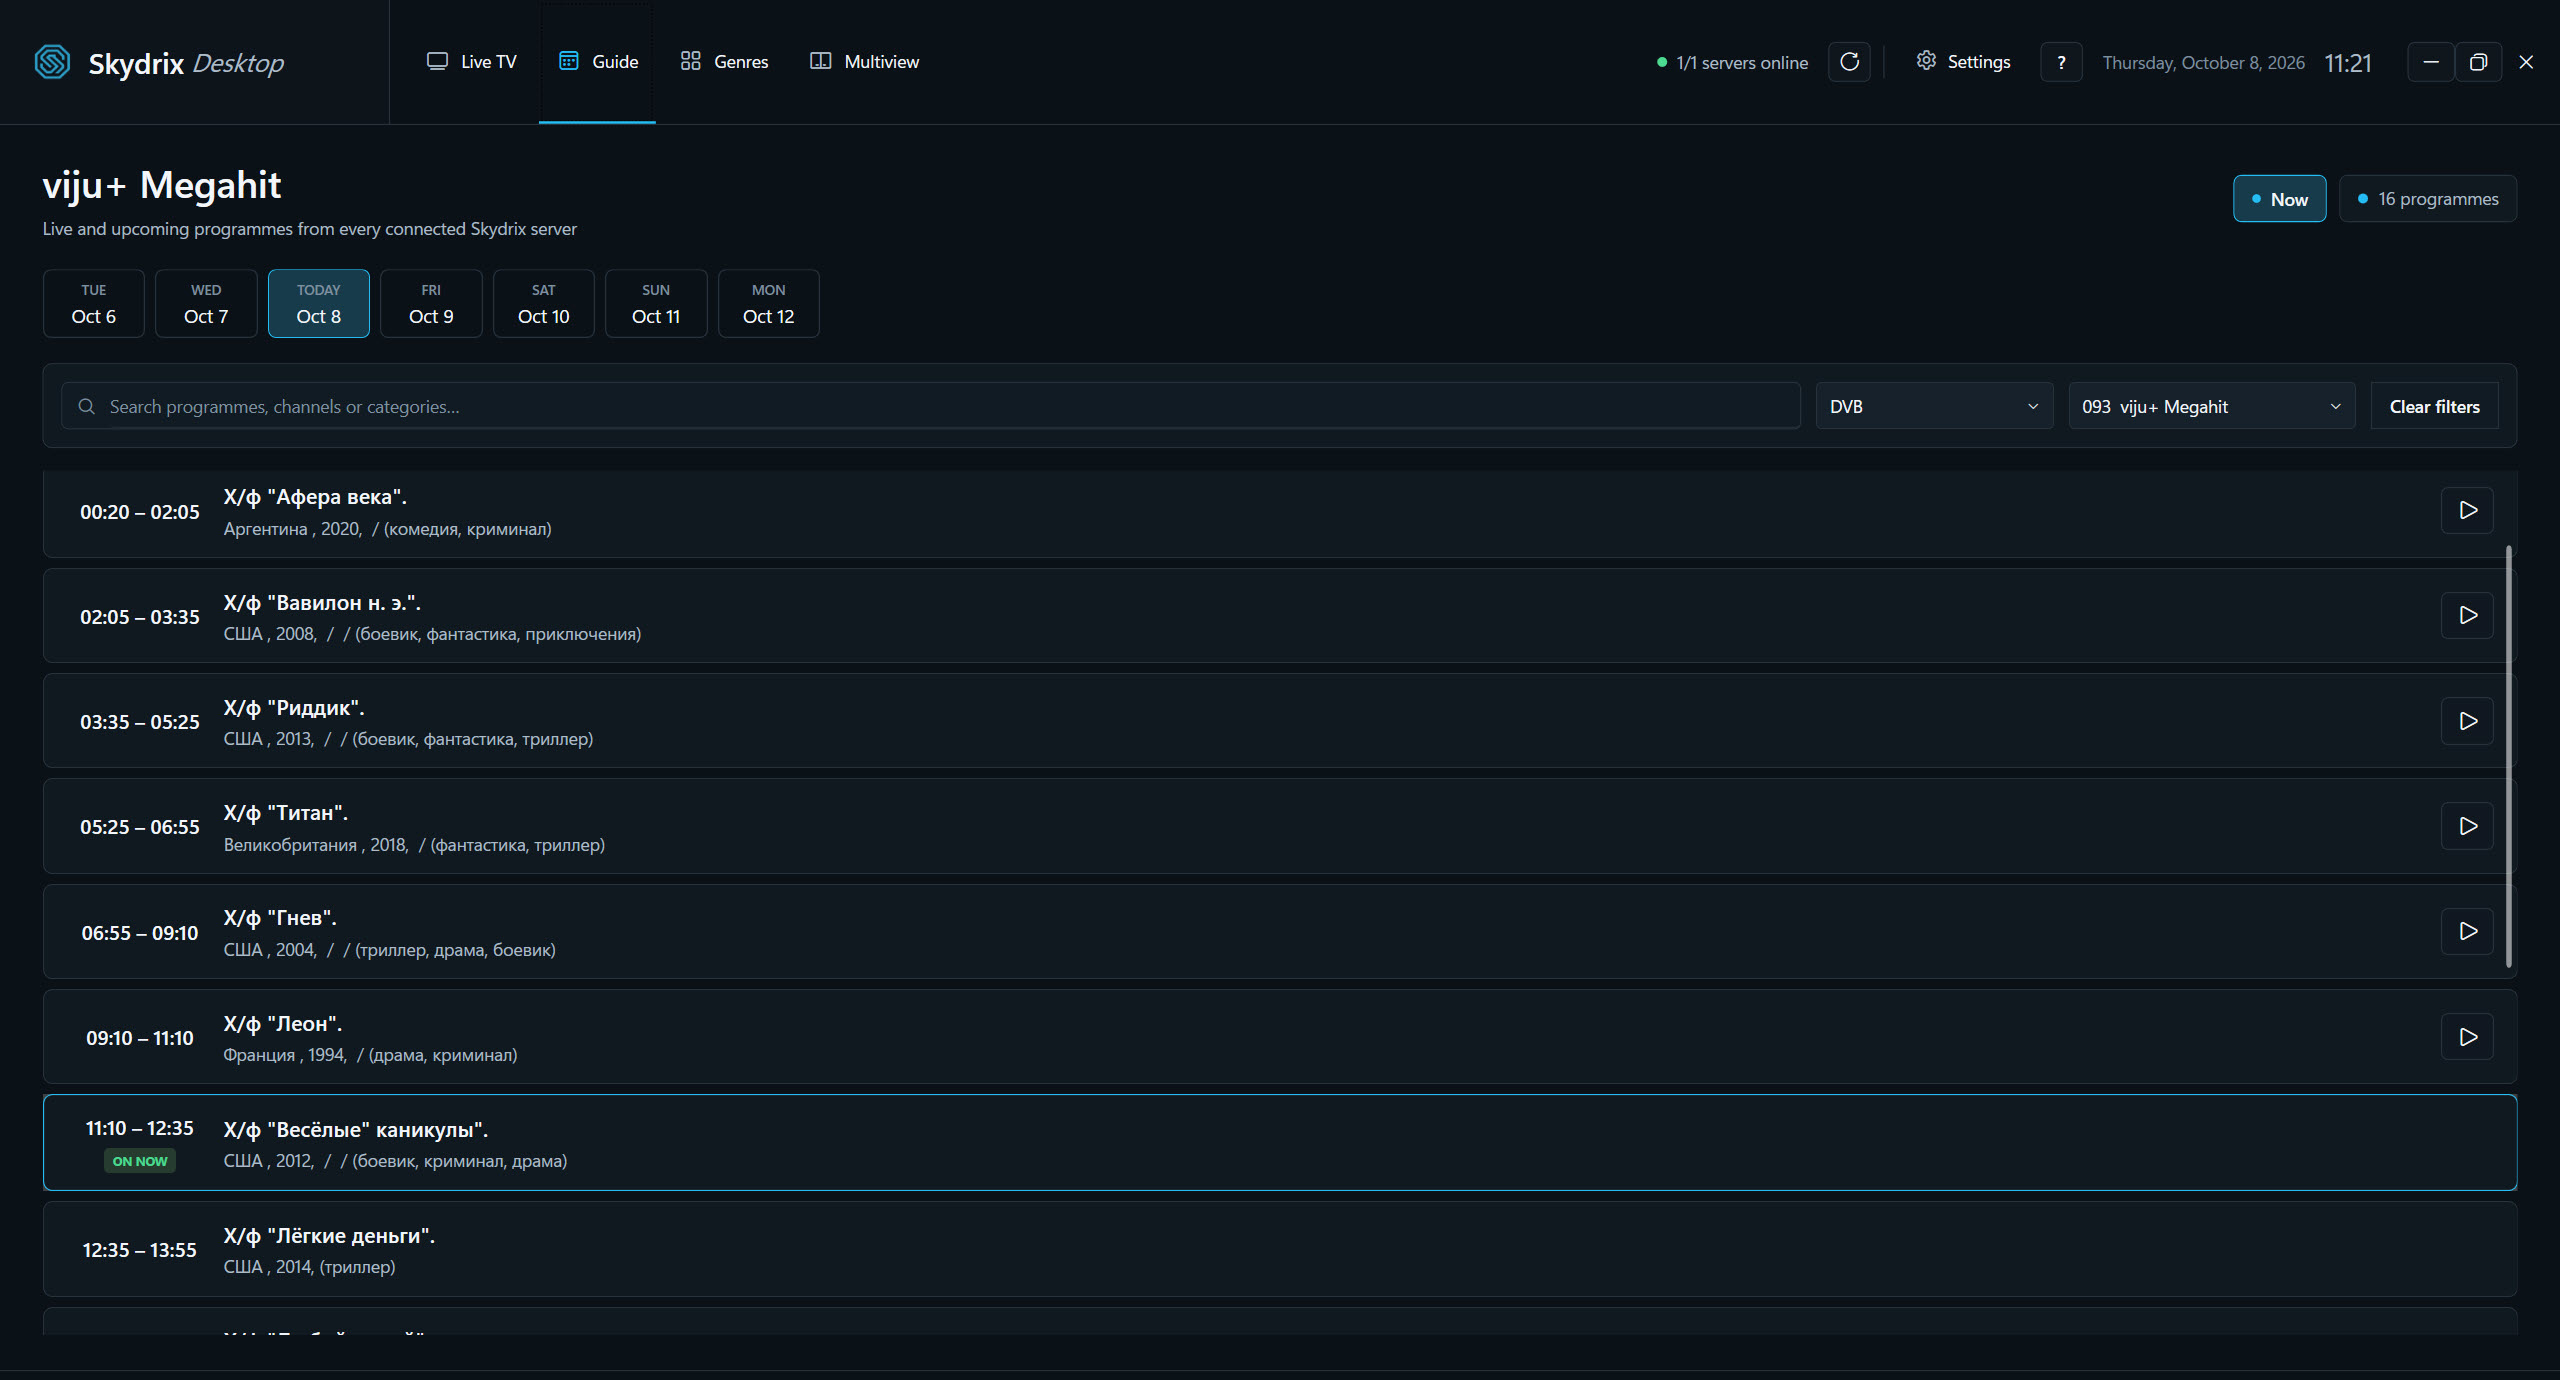This screenshot has width=2560, height=1380.
Task: Open the Multiview tab
Action: click(865, 62)
